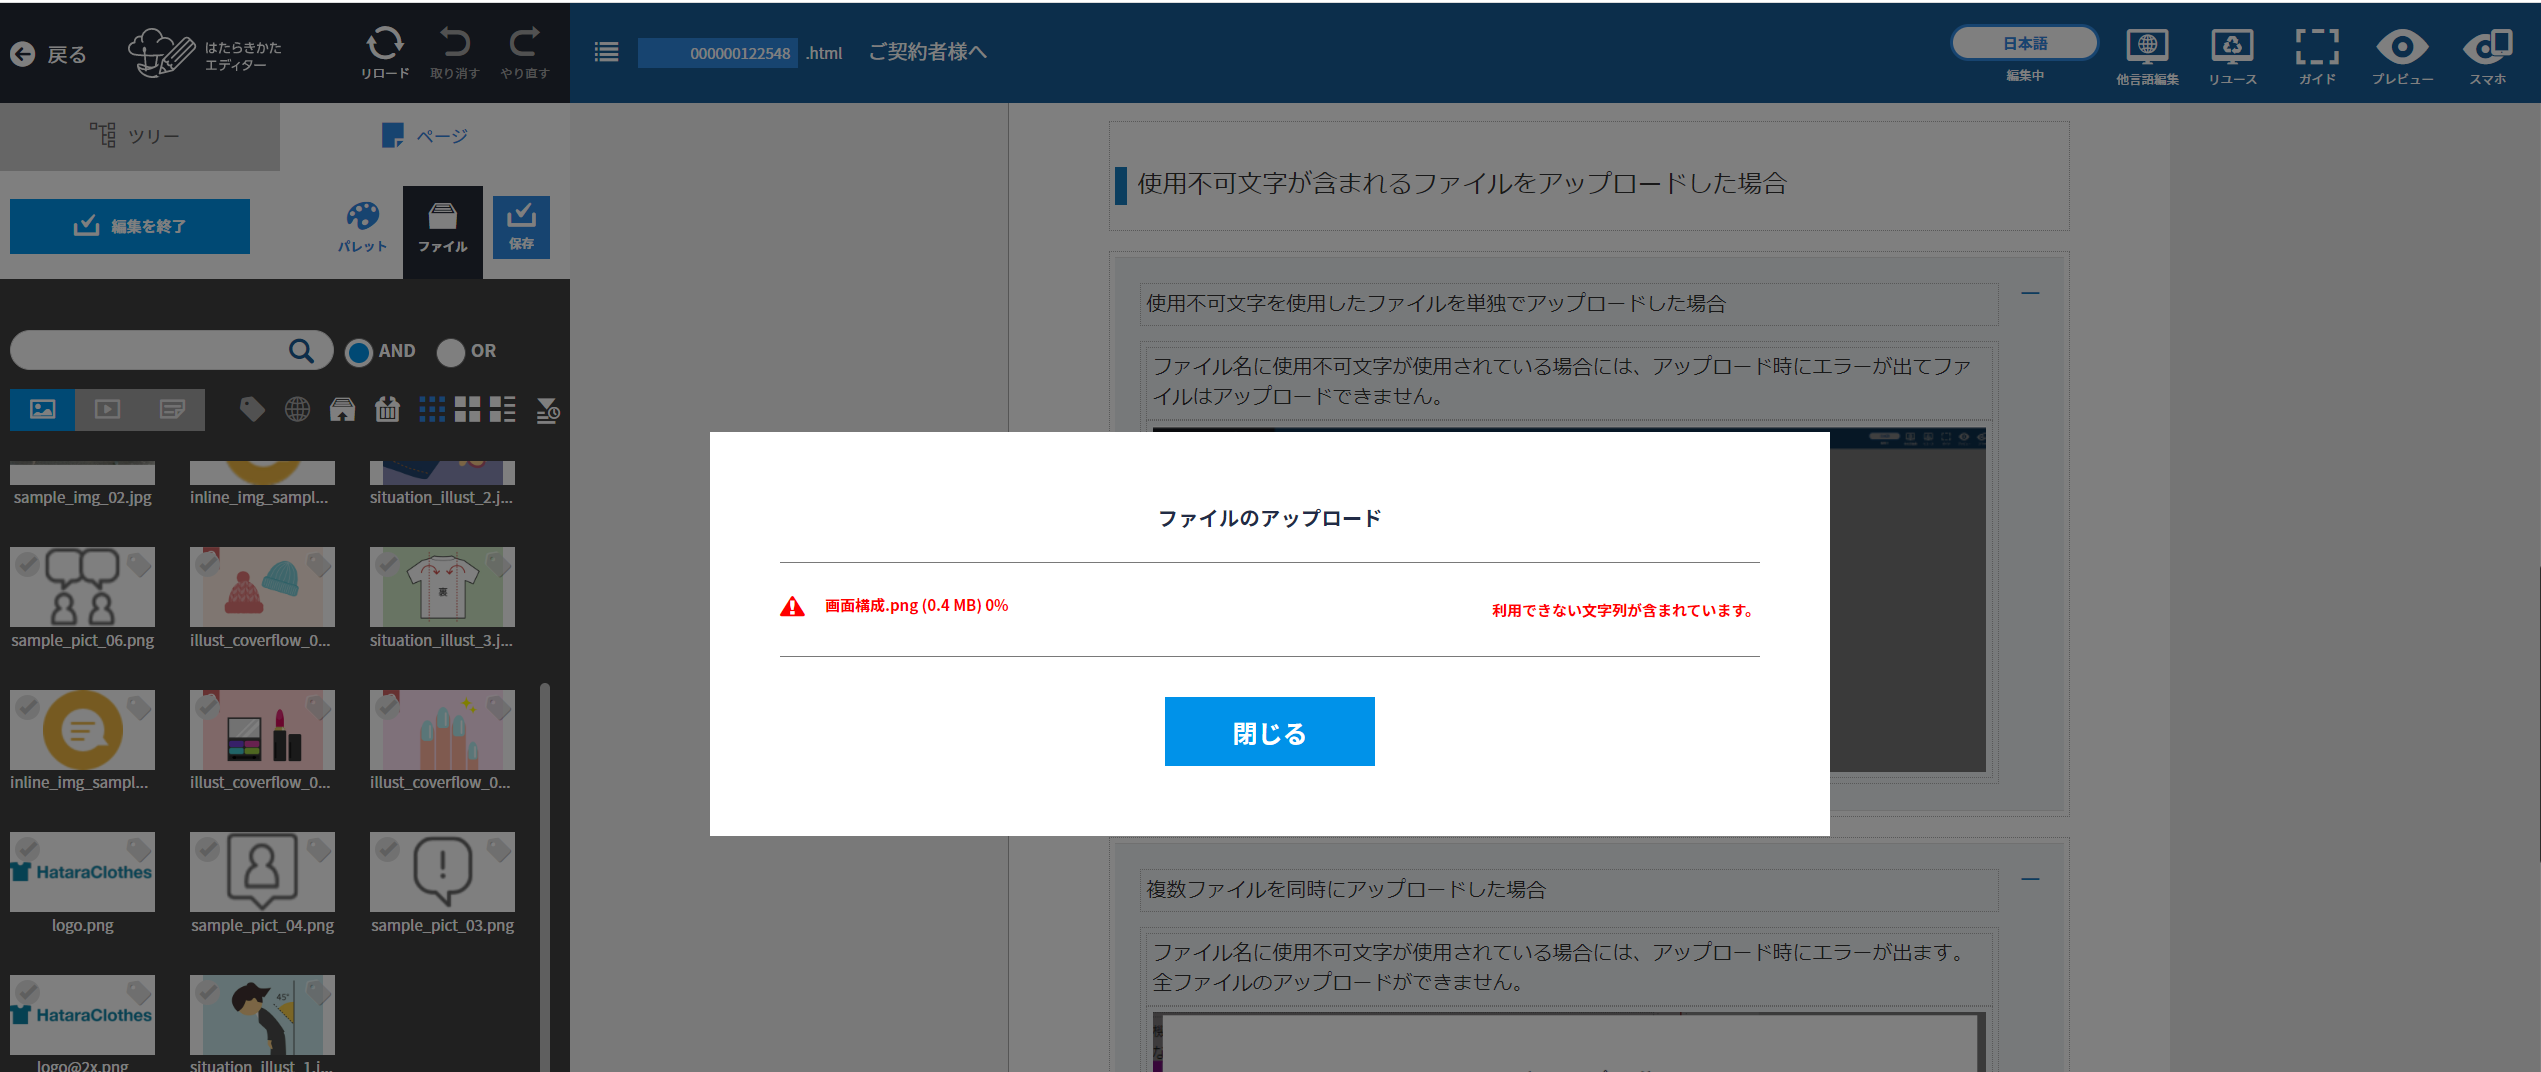Click the tag filter icon
The image size is (2541, 1072).
point(252,409)
